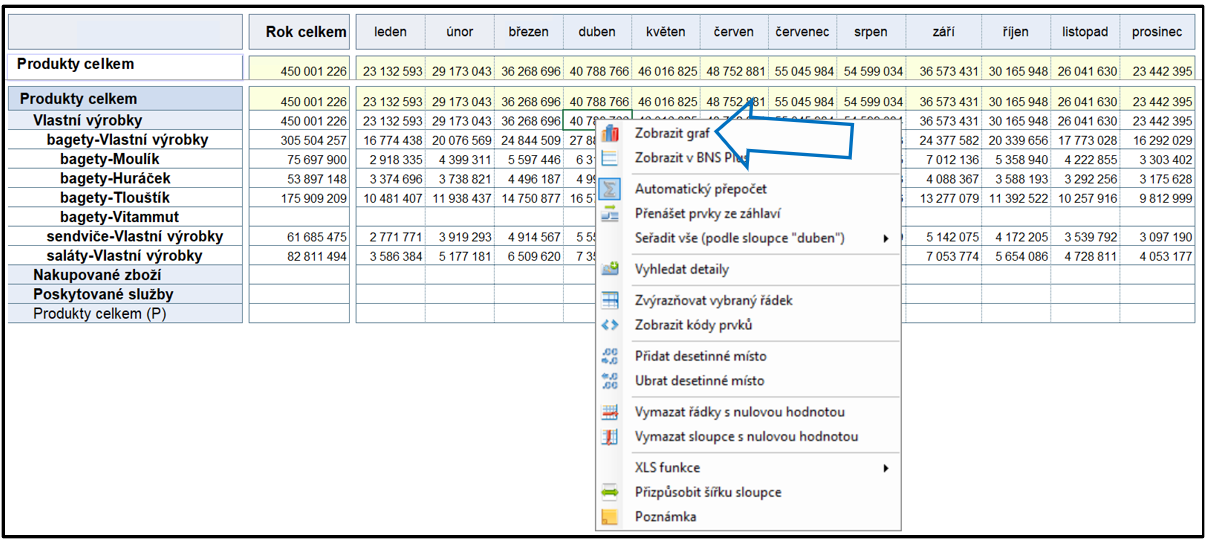Image resolution: width=1207 pixels, height=541 pixels.
Task: Click the November cell 10 257 916
Action: (x=1085, y=198)
